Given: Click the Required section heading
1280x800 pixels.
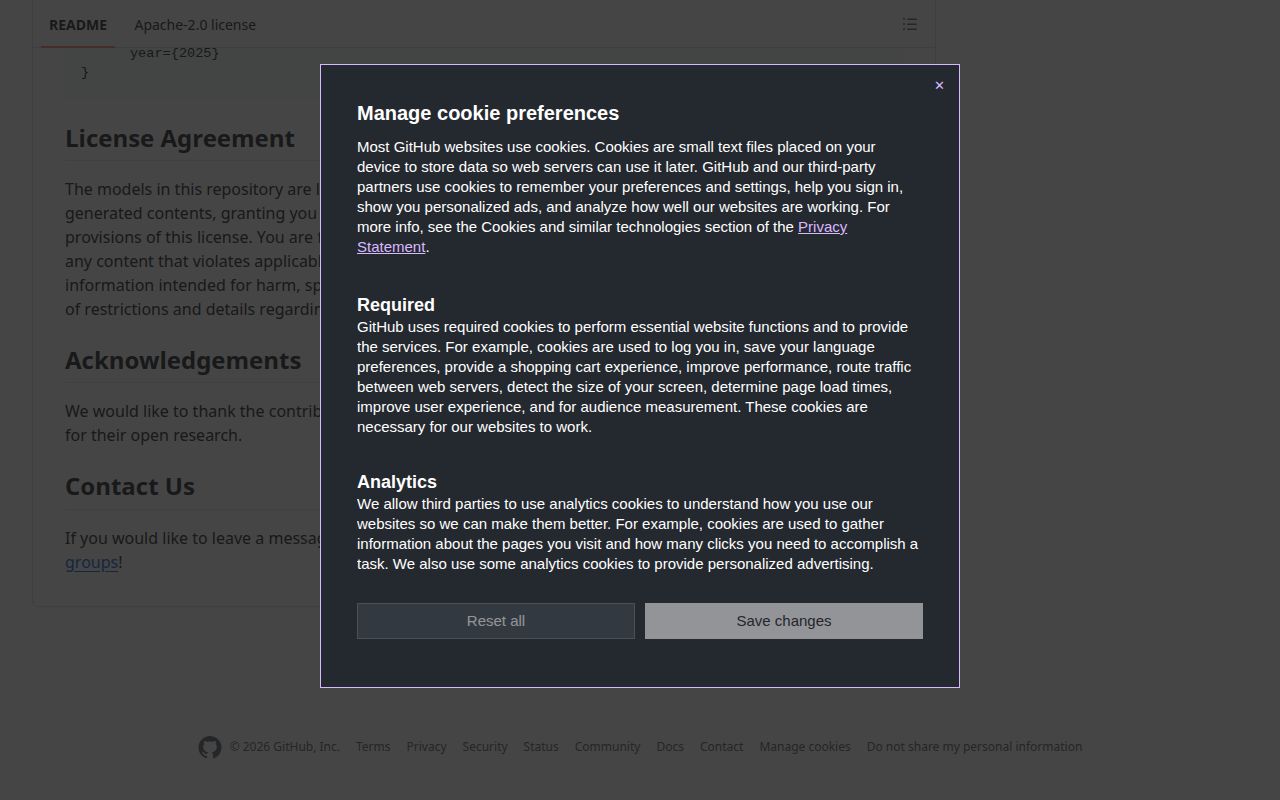Looking at the screenshot, I should pos(396,305).
